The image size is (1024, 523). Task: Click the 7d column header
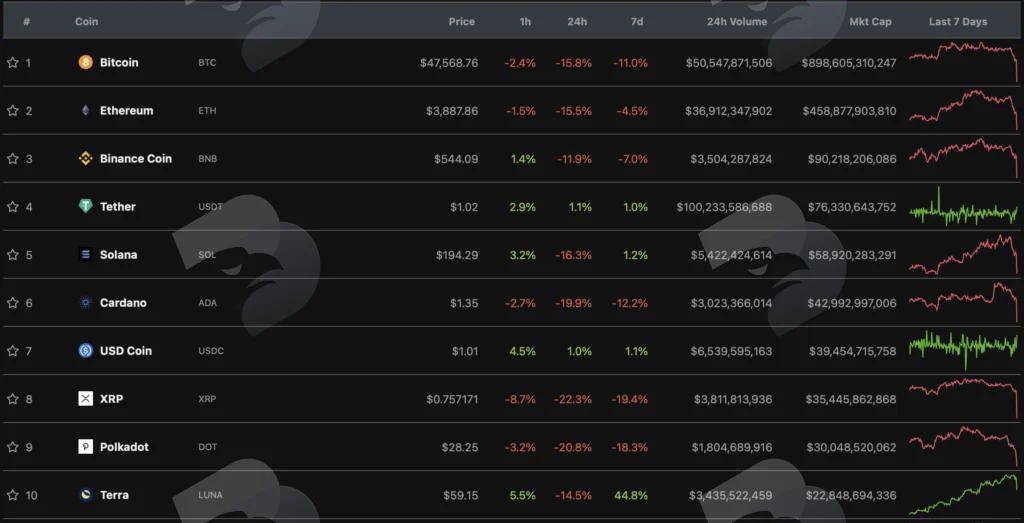(637, 22)
